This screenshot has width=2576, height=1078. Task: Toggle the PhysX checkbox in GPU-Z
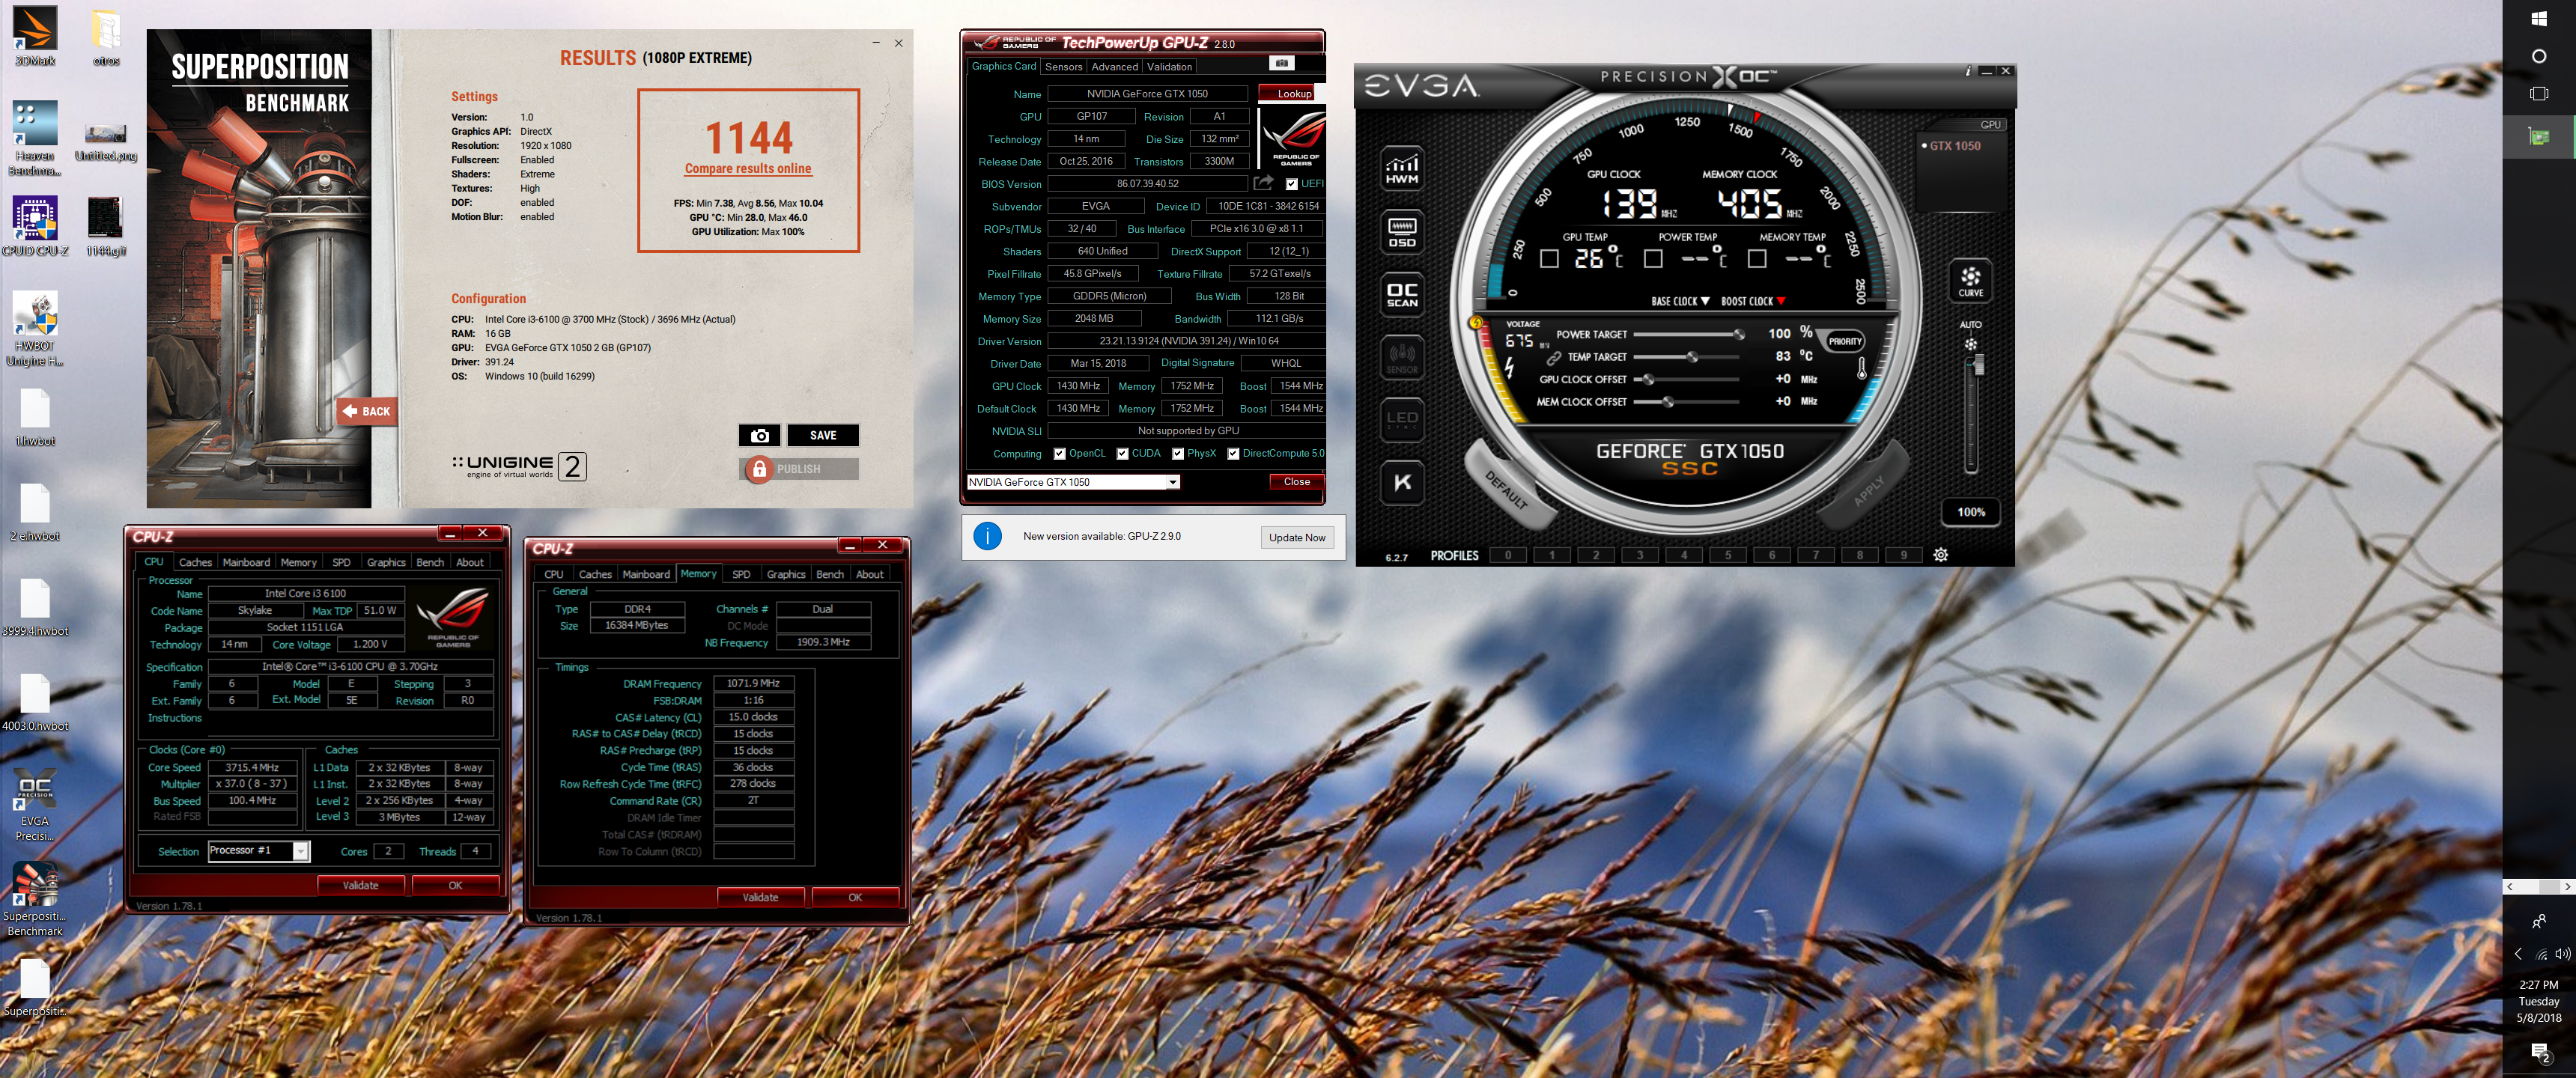tap(1177, 454)
